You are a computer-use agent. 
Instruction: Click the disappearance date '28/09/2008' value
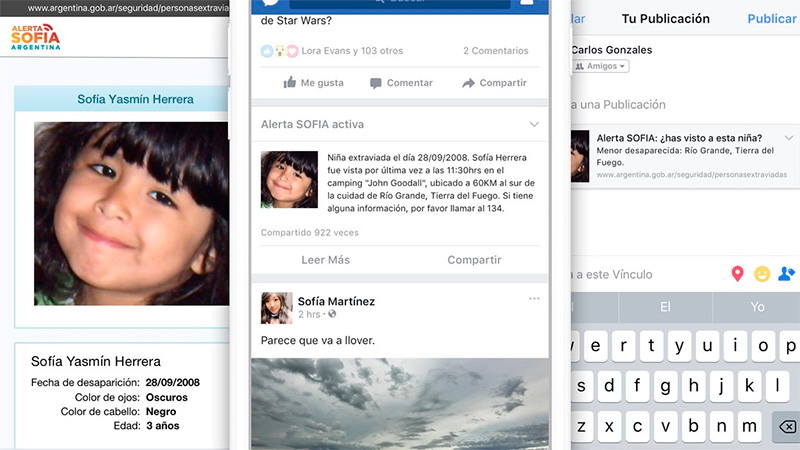[x=172, y=383]
